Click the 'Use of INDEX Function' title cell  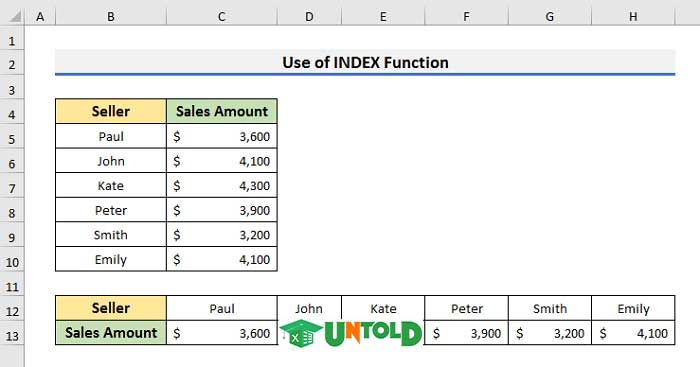pos(365,63)
